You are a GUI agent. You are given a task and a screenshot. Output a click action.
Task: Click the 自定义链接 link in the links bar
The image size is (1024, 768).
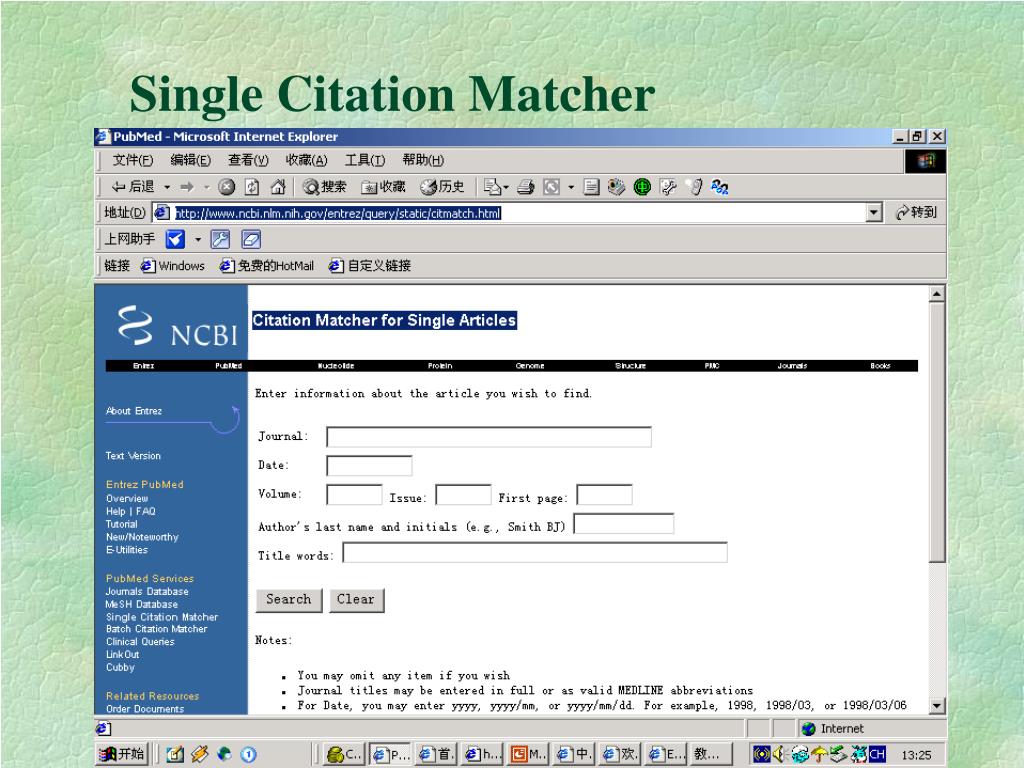(x=370, y=266)
